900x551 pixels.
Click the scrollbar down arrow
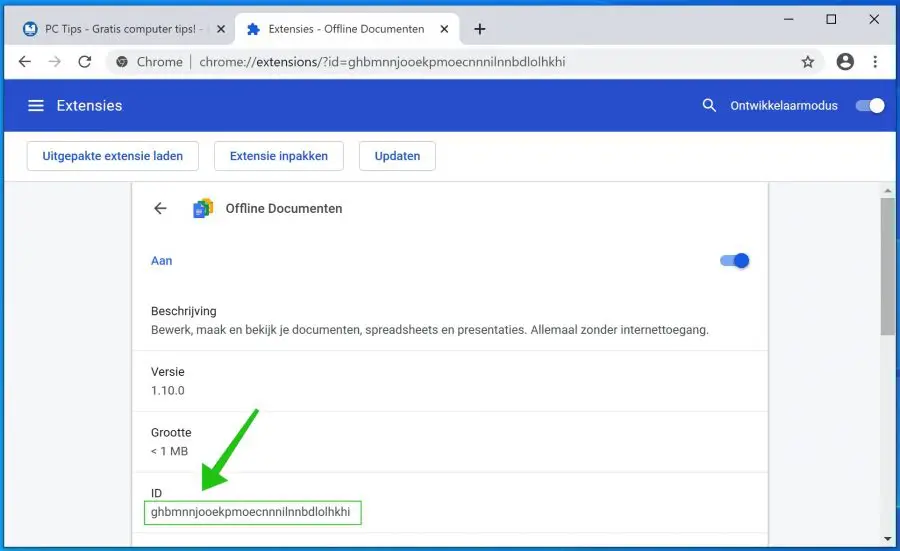point(887,539)
